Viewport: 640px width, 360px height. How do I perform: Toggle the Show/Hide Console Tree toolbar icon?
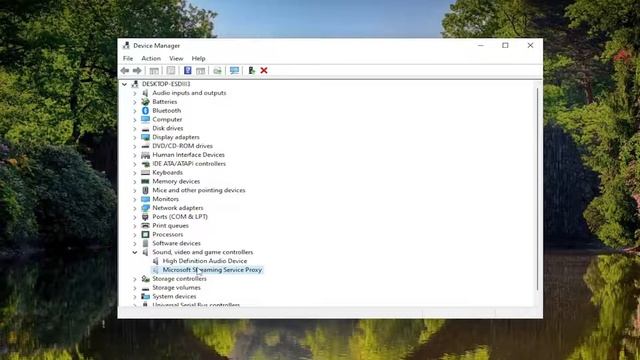(154, 71)
